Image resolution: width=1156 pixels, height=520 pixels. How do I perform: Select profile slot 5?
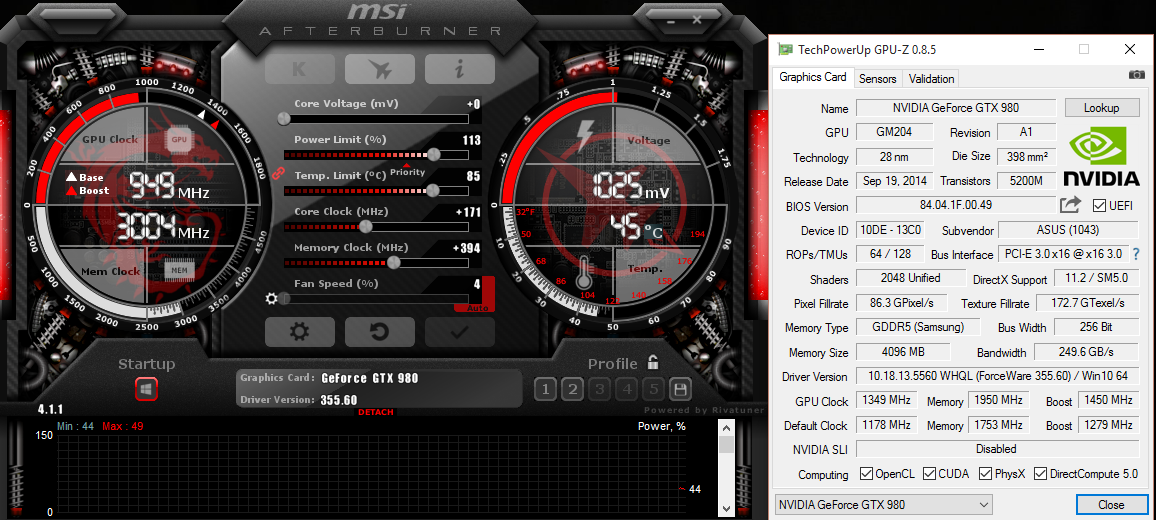(653, 389)
